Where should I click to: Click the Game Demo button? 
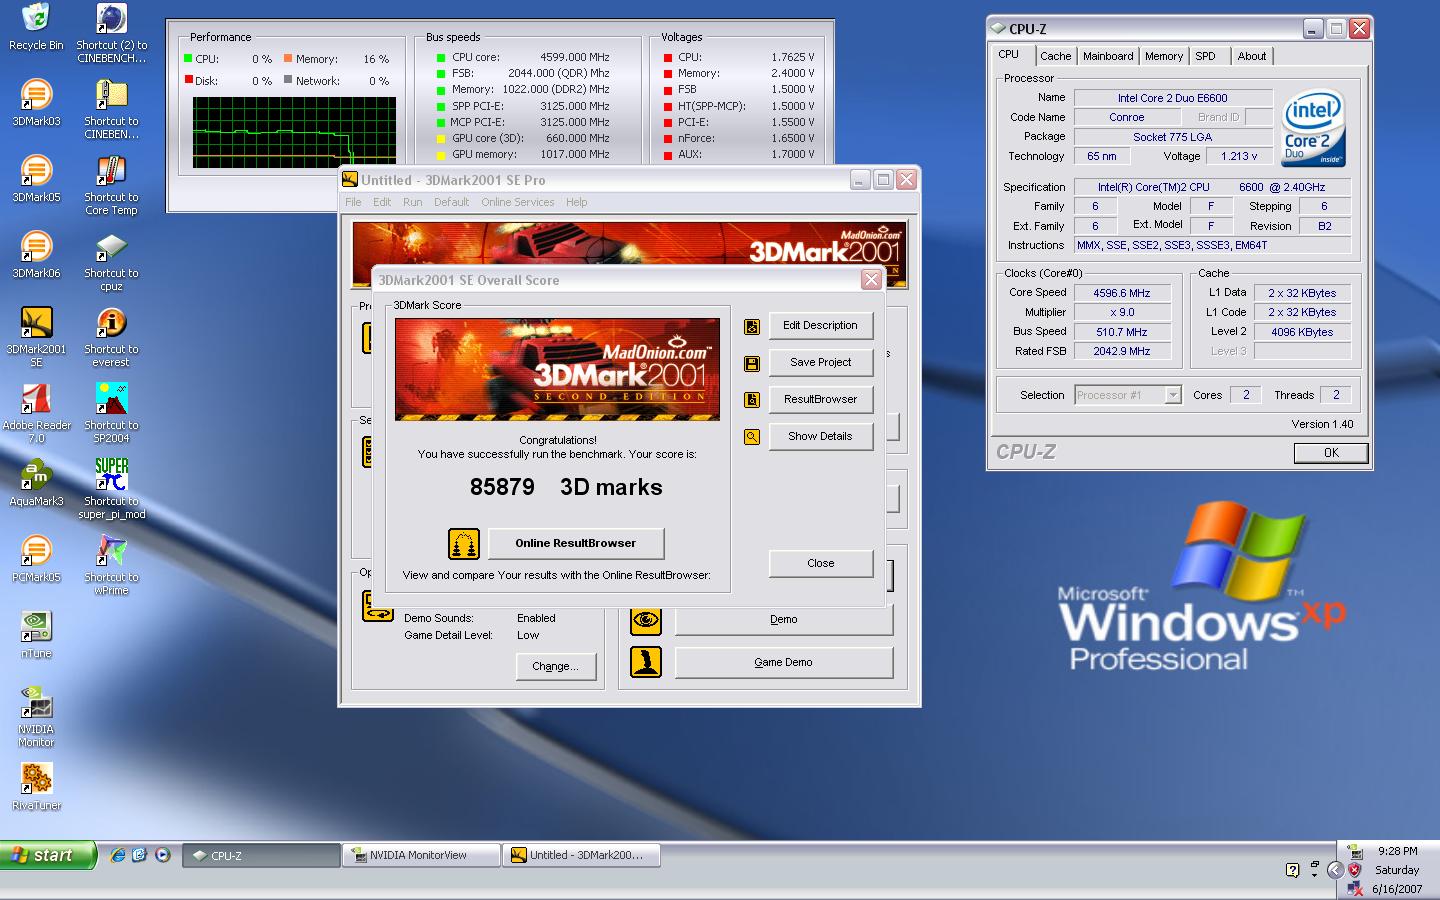point(783,663)
